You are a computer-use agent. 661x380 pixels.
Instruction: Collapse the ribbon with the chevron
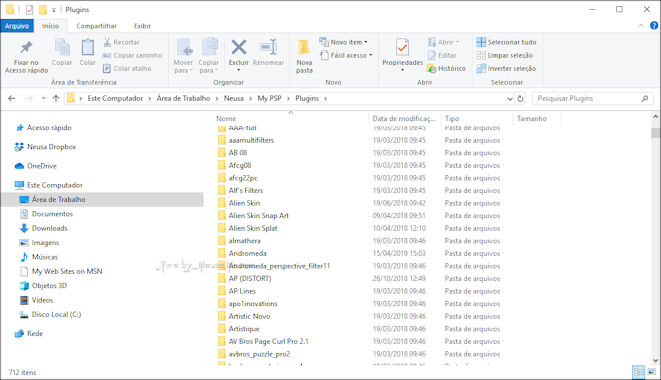tap(641, 26)
